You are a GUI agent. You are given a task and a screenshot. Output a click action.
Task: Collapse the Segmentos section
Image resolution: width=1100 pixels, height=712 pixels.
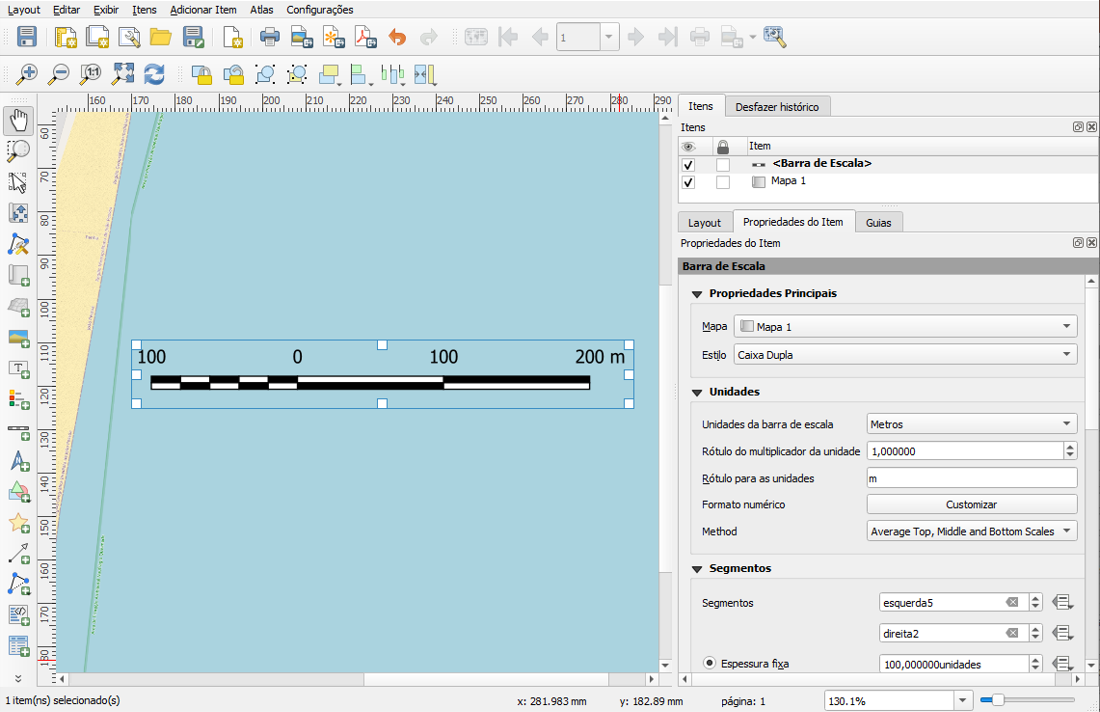[x=697, y=569]
